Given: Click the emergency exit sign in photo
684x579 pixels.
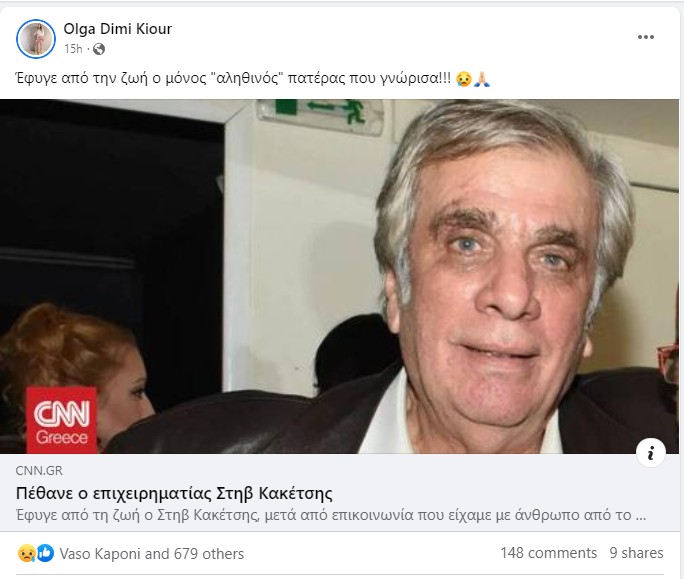Looking at the screenshot, I should tap(321, 114).
